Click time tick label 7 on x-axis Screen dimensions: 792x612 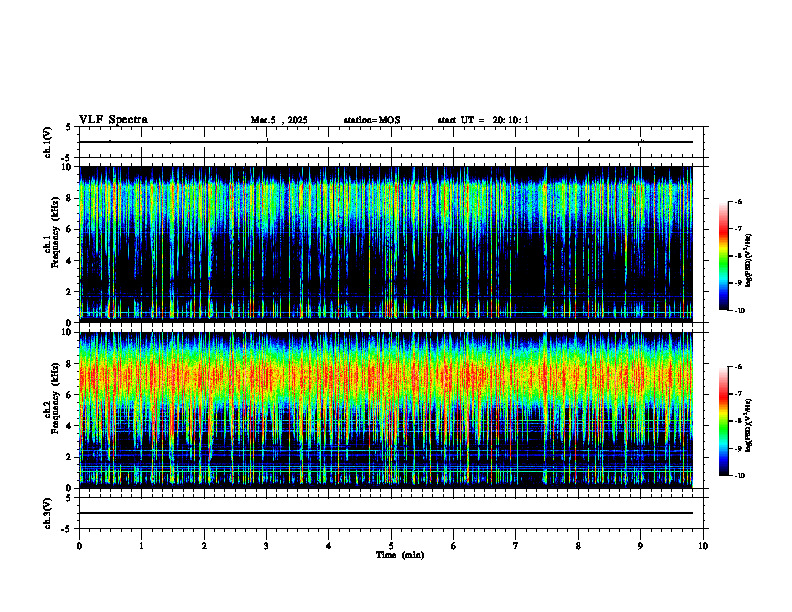click(x=516, y=546)
